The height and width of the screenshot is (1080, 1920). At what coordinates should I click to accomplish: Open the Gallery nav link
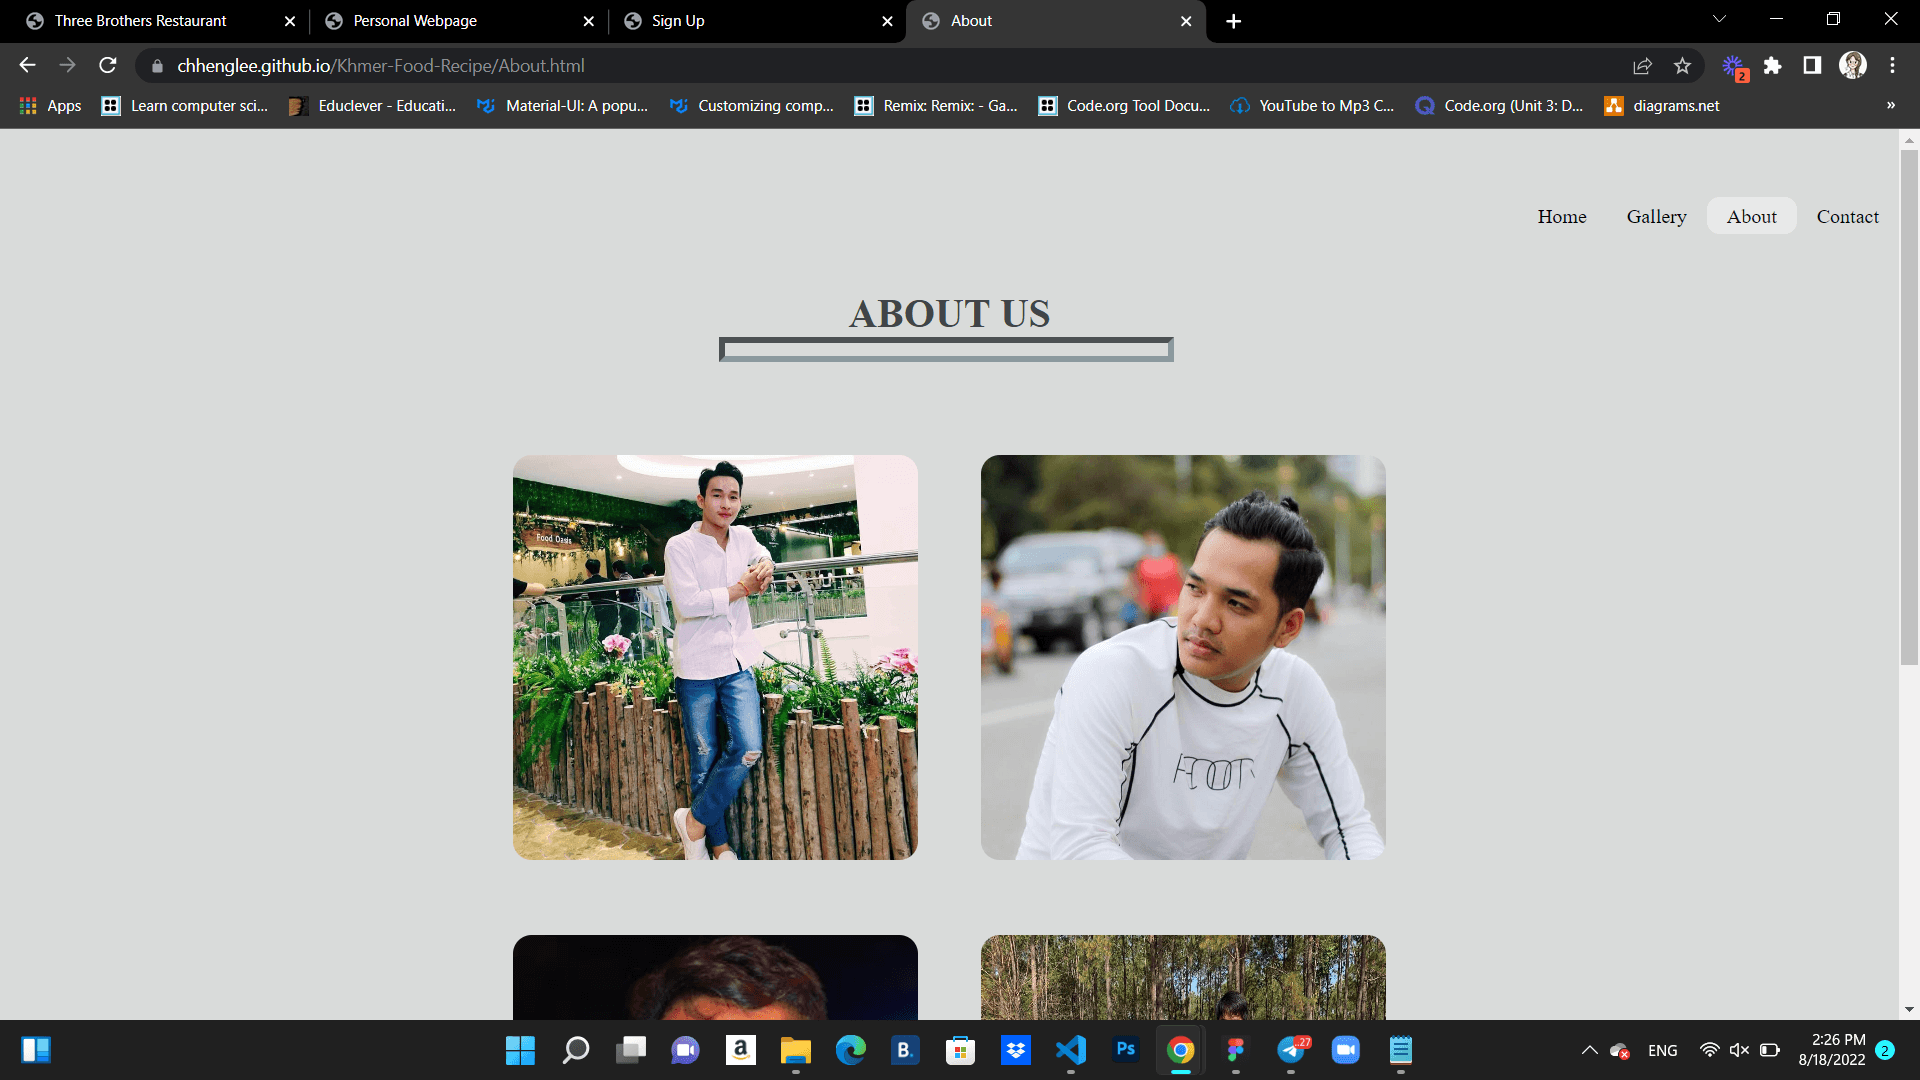click(1656, 216)
